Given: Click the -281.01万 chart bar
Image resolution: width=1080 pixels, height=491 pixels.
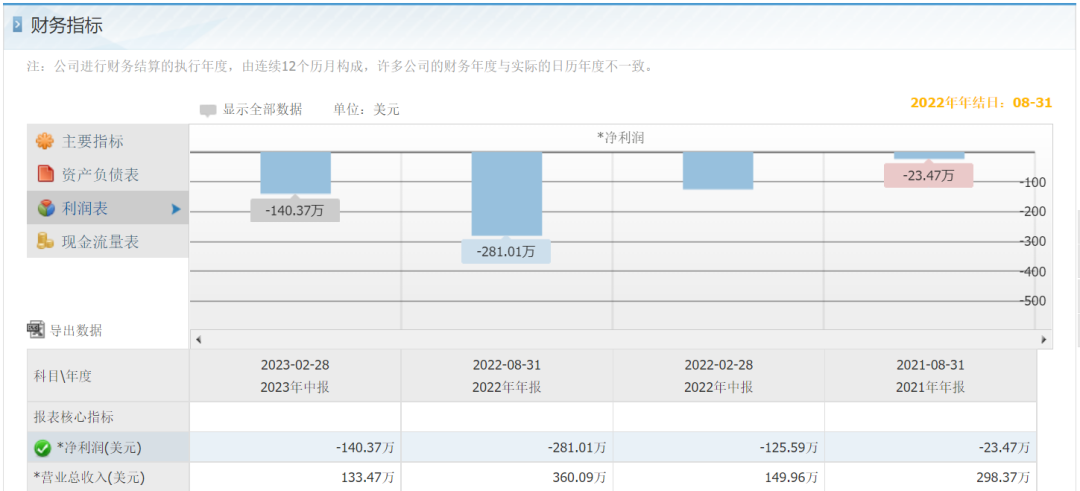Looking at the screenshot, I should click(506, 193).
